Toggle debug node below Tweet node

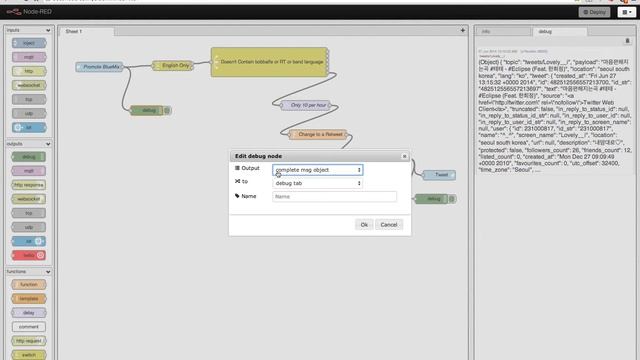tap(452, 199)
